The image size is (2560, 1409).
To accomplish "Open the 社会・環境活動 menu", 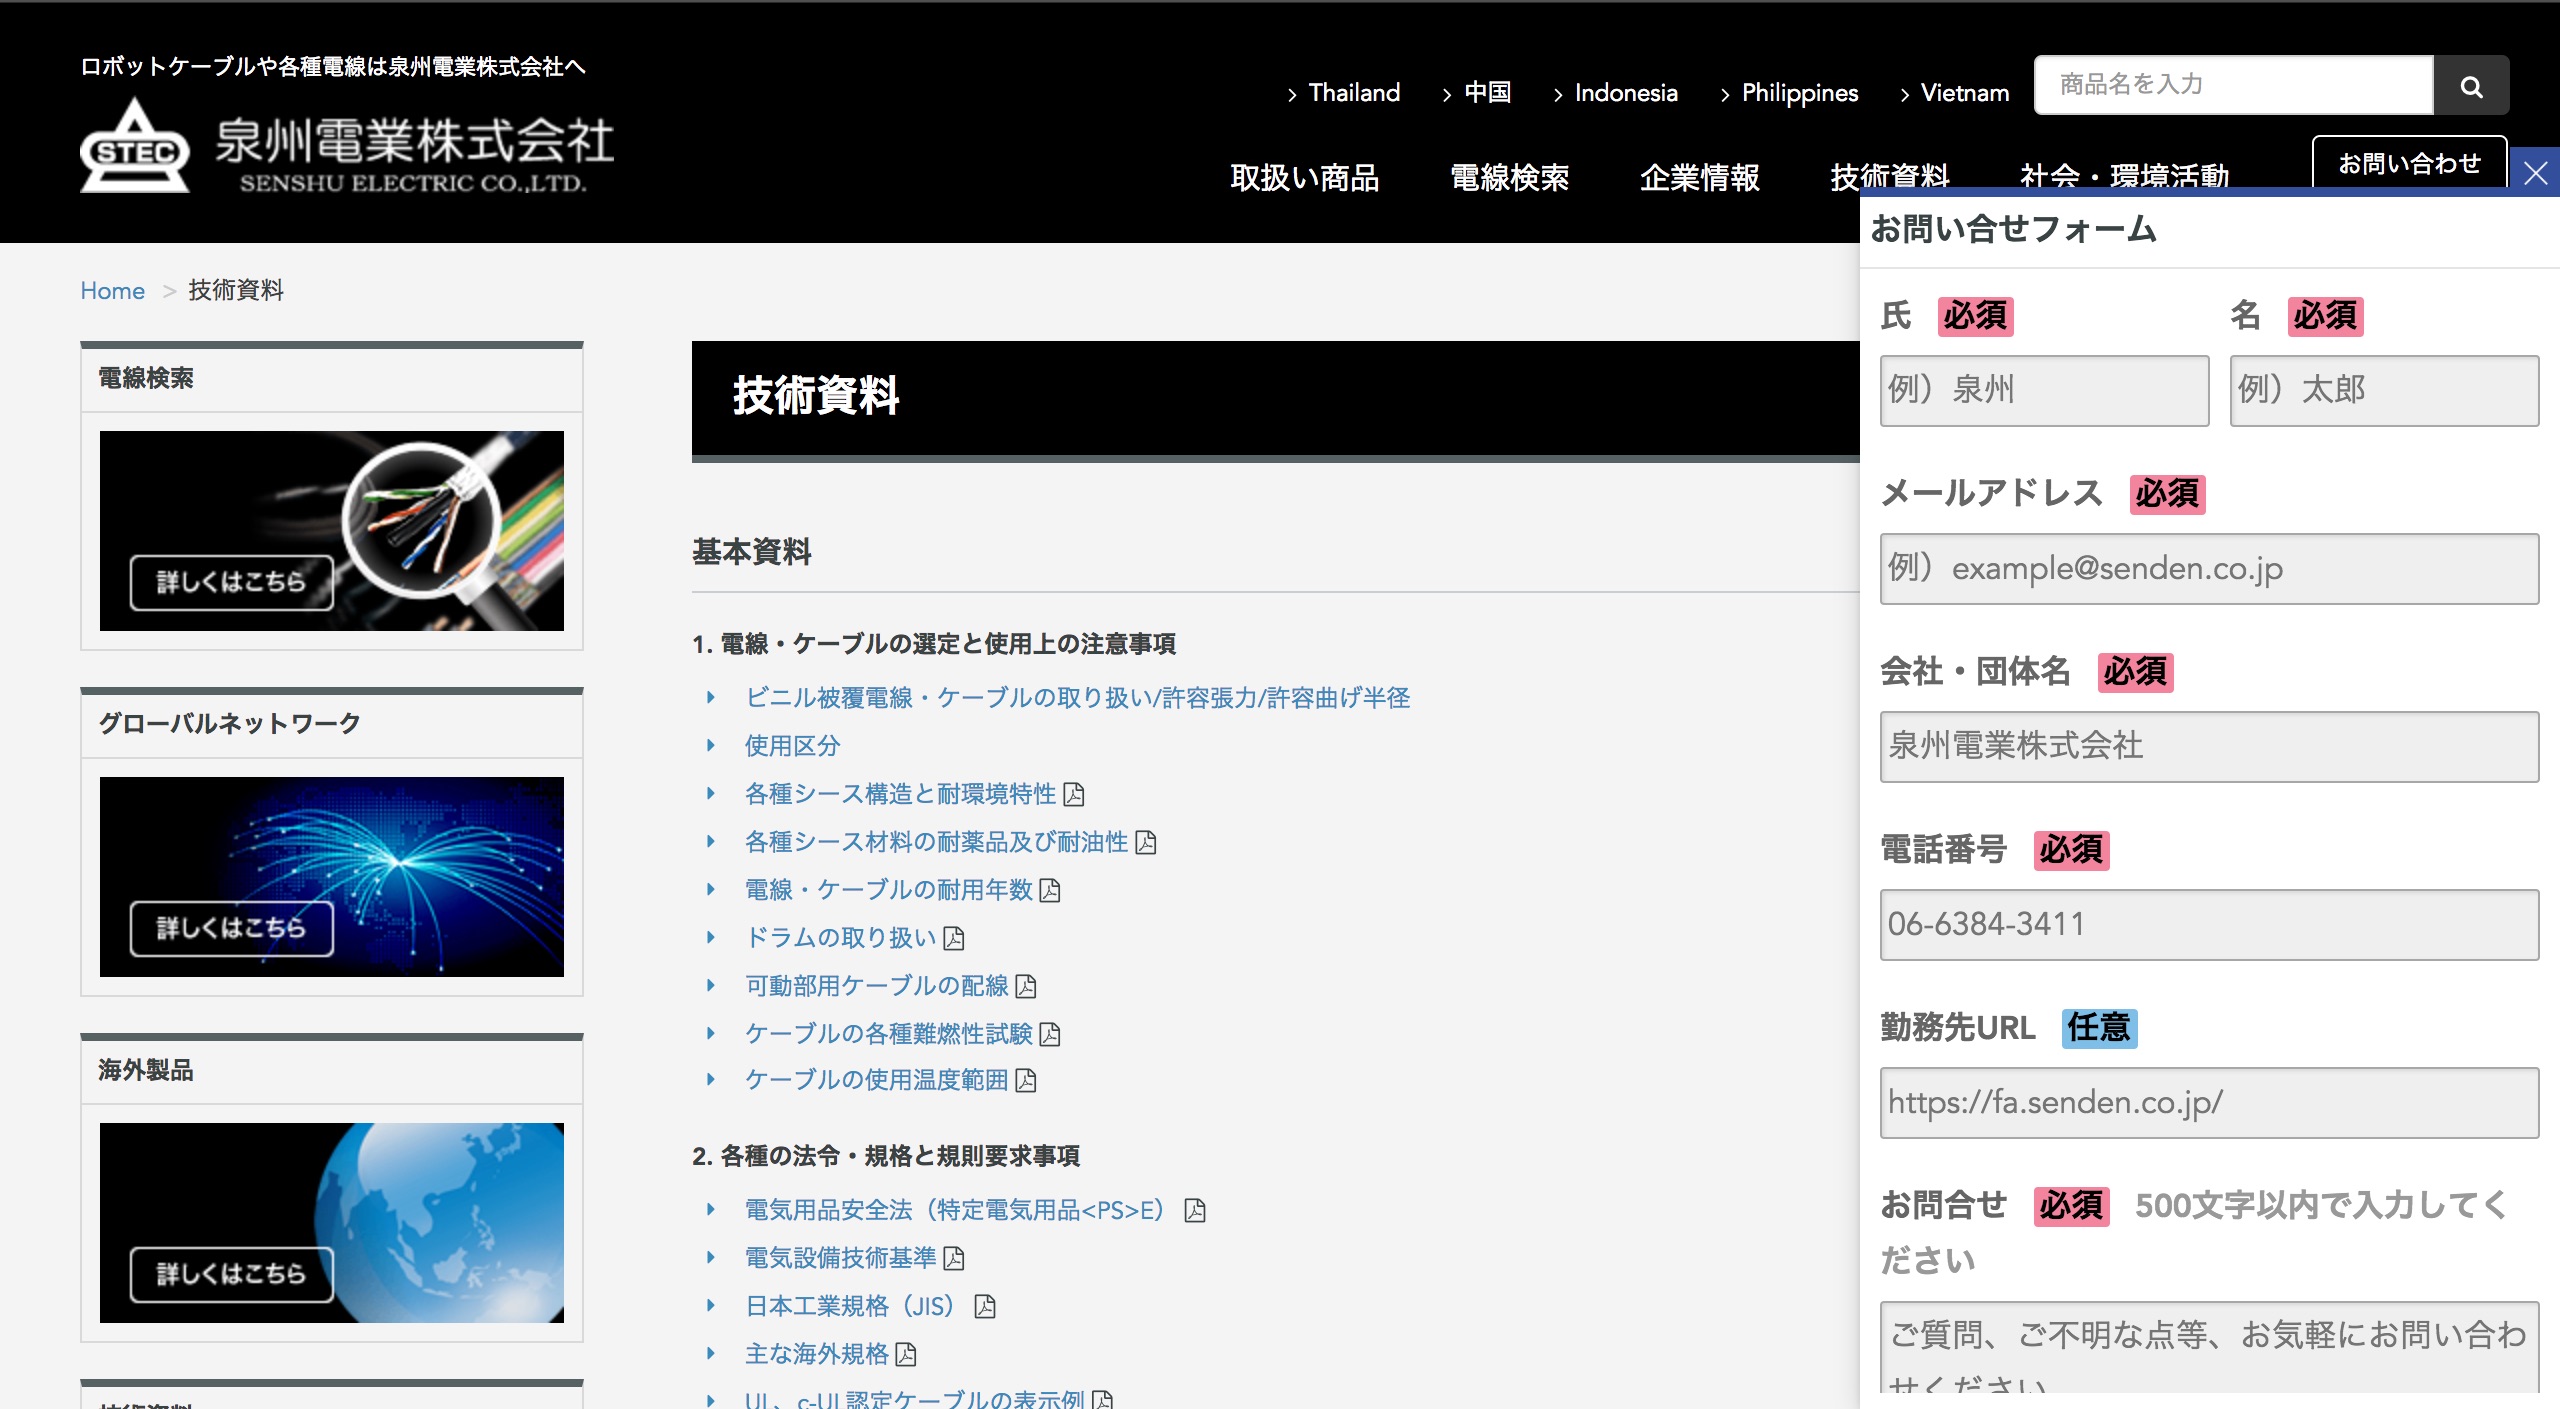I will pos(2124,175).
